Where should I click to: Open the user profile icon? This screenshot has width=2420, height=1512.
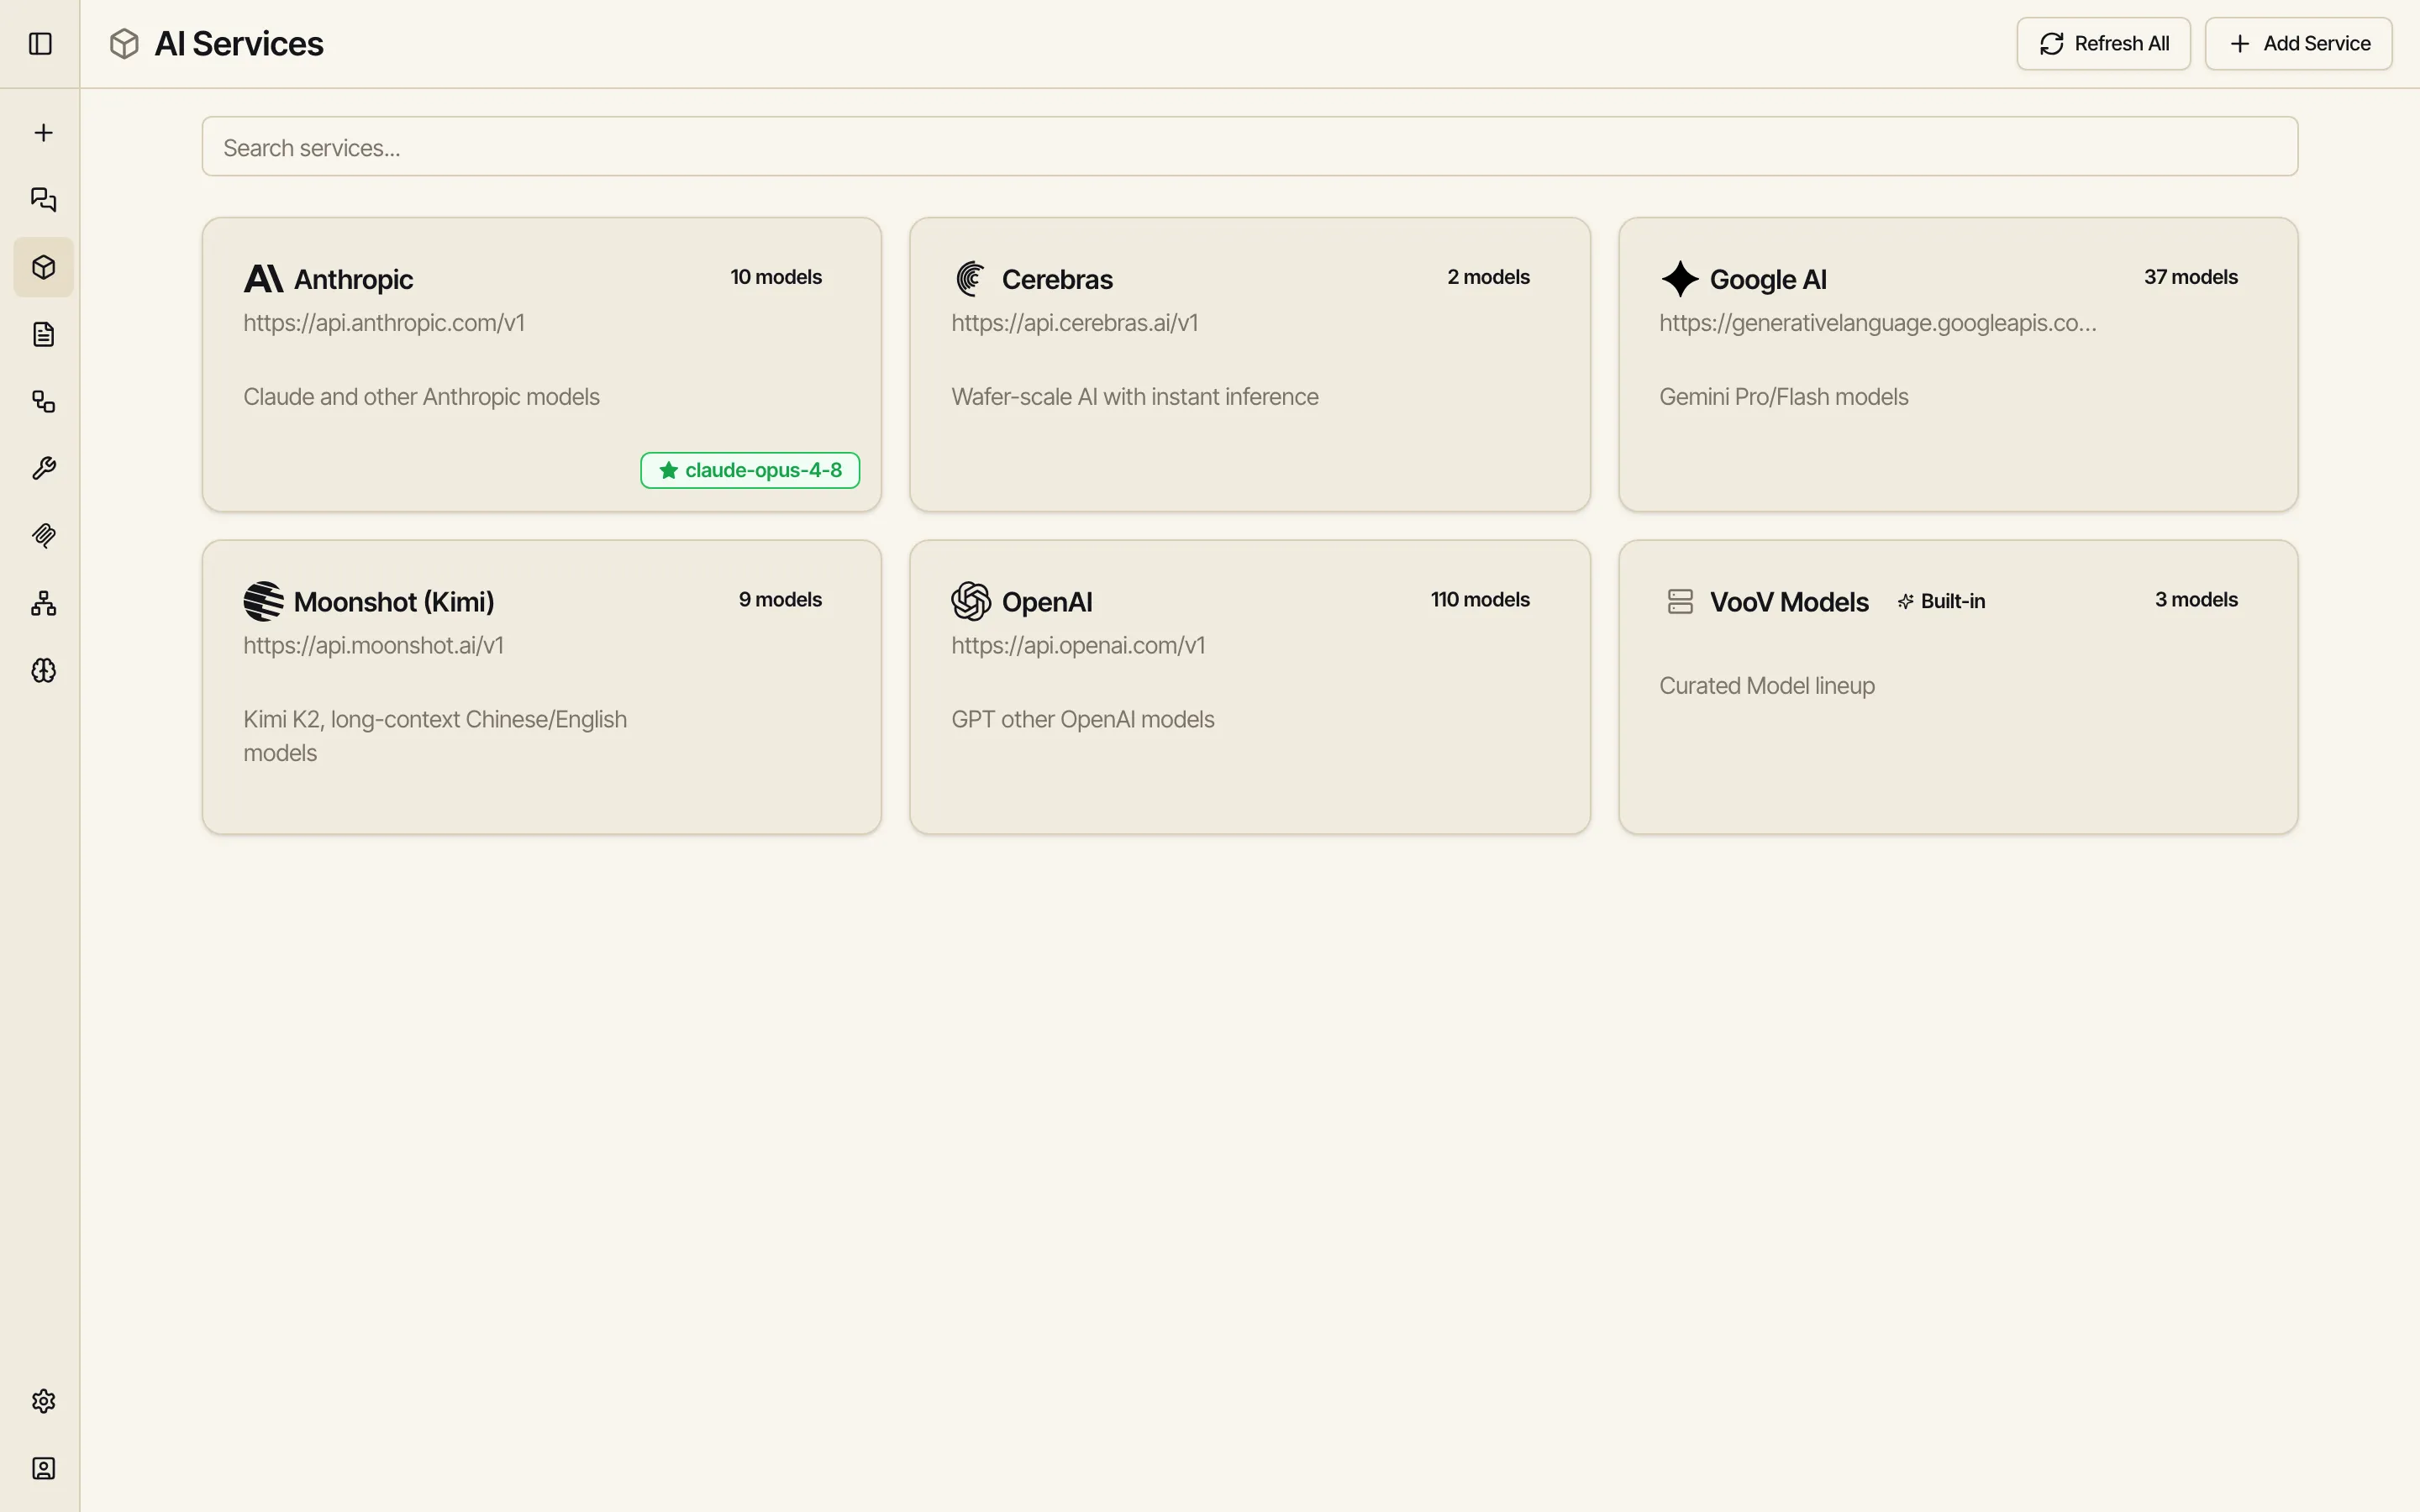point(43,1468)
